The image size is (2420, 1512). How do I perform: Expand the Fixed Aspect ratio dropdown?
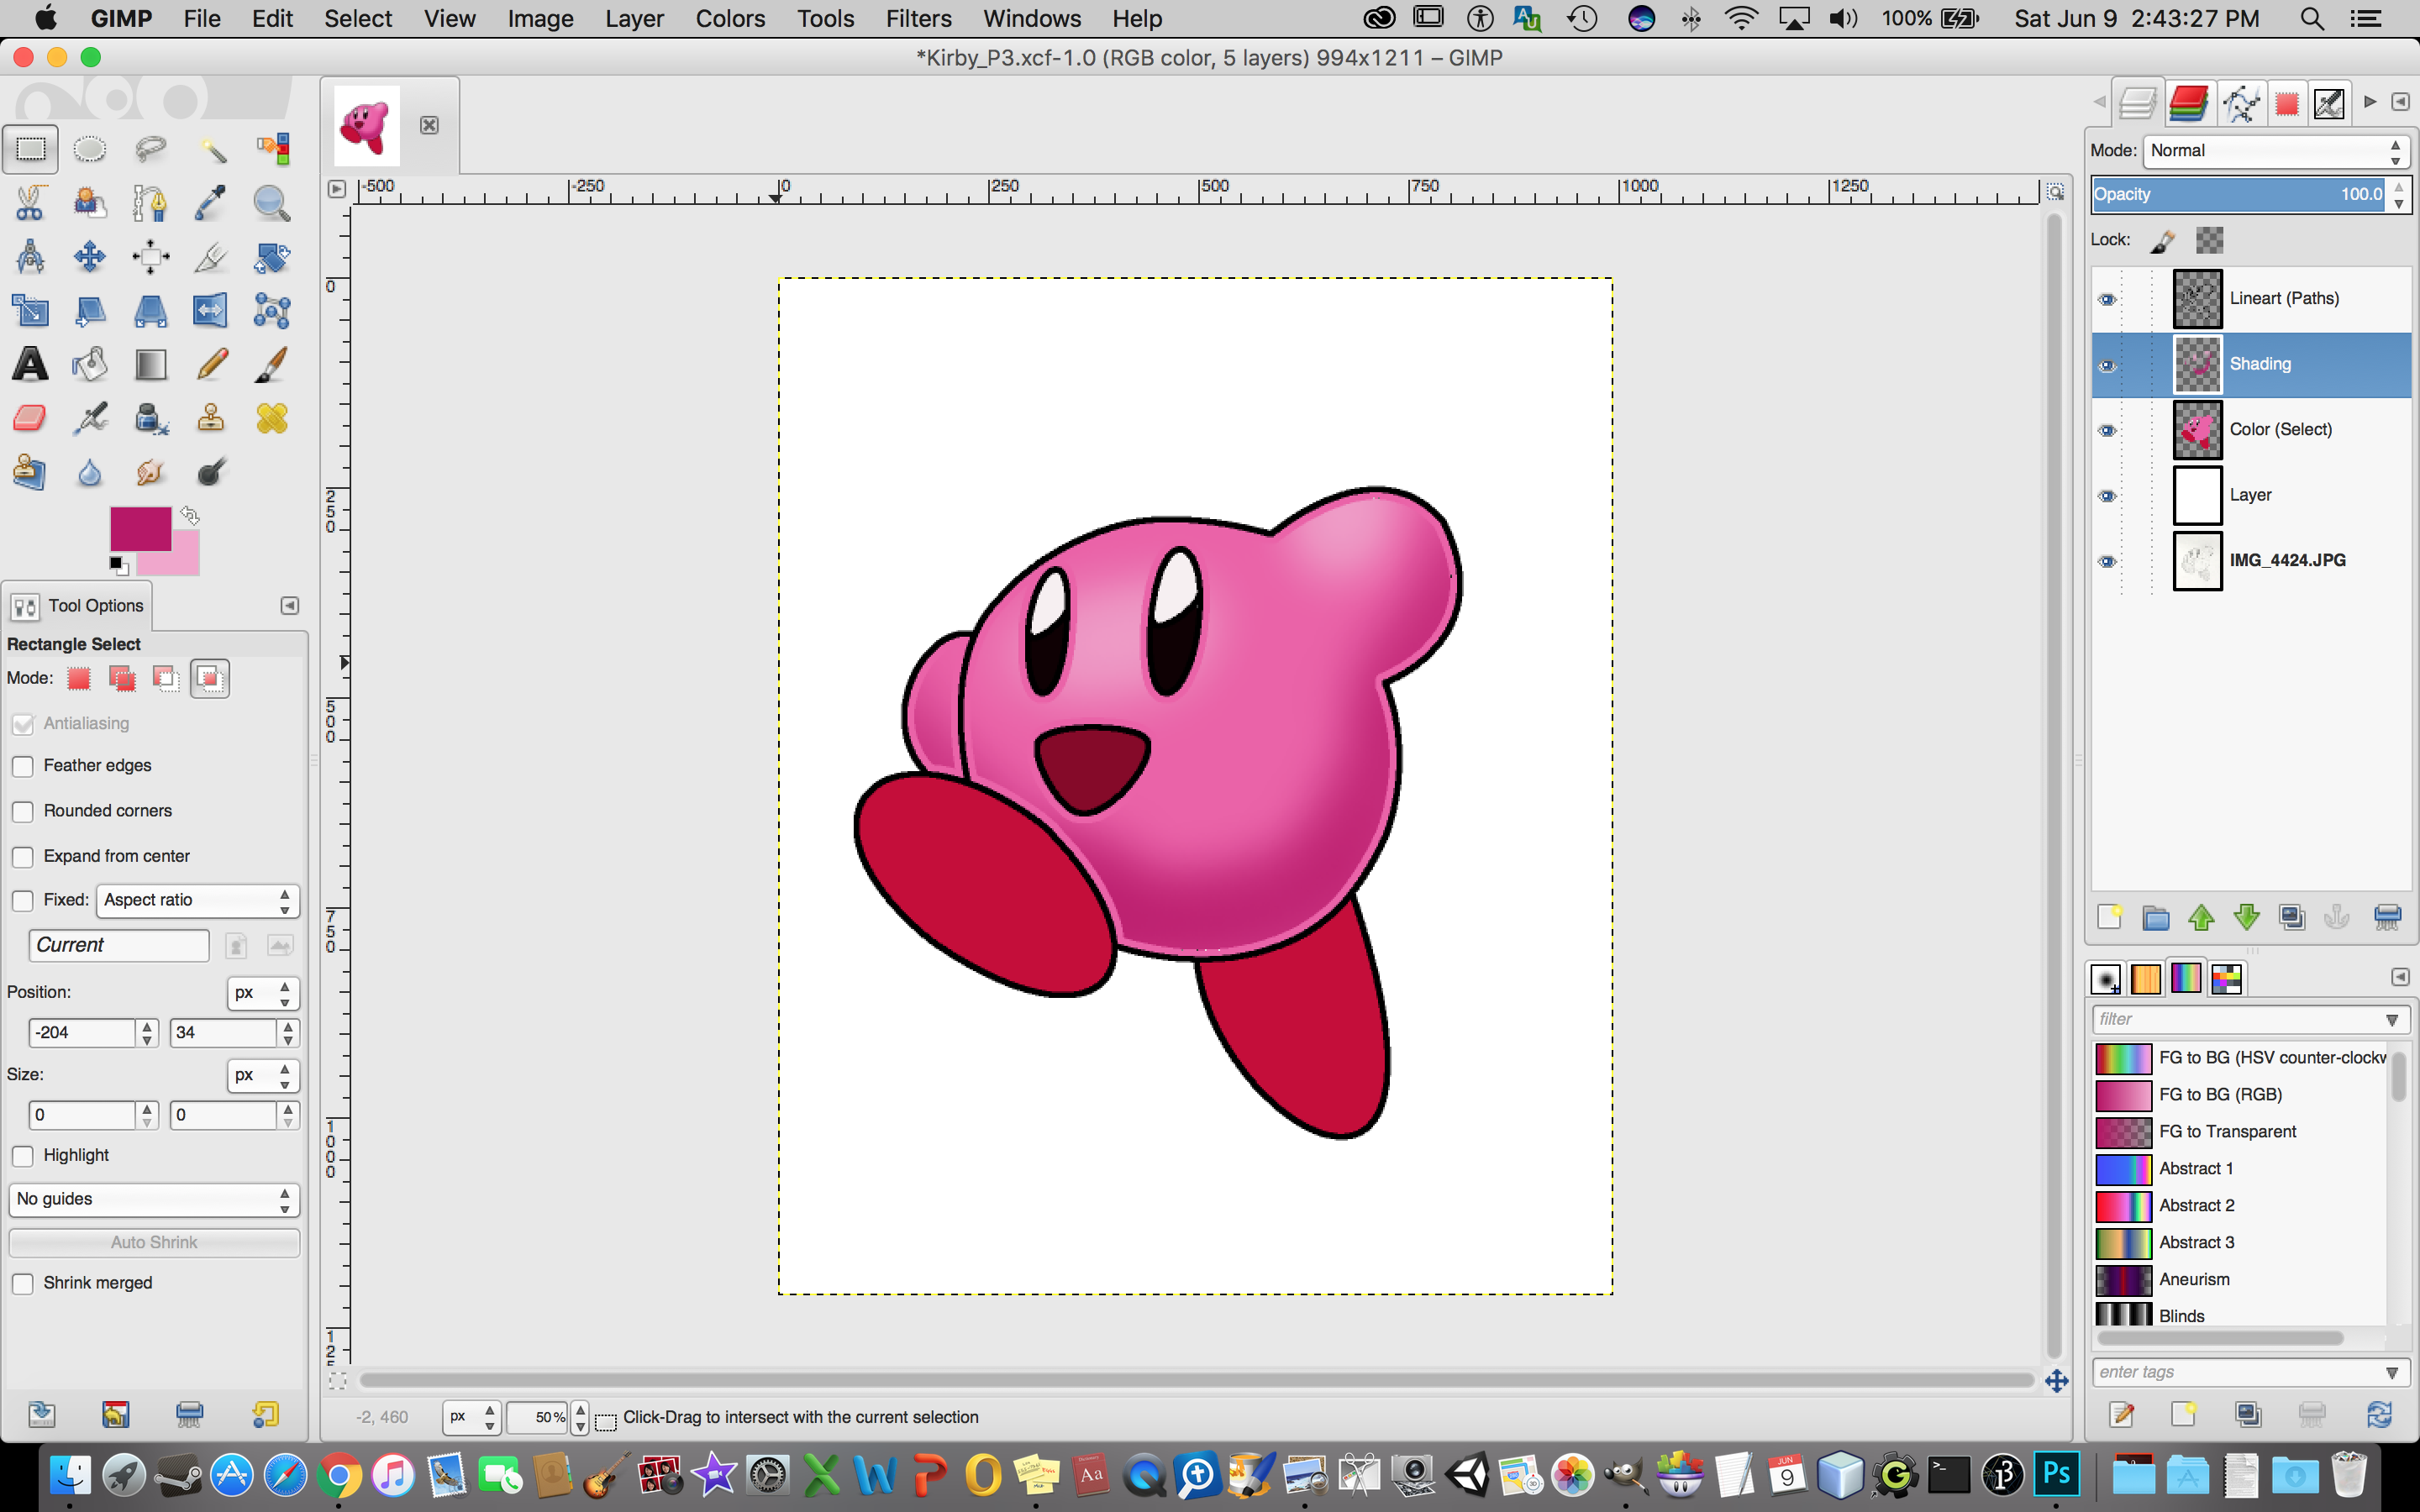(197, 900)
